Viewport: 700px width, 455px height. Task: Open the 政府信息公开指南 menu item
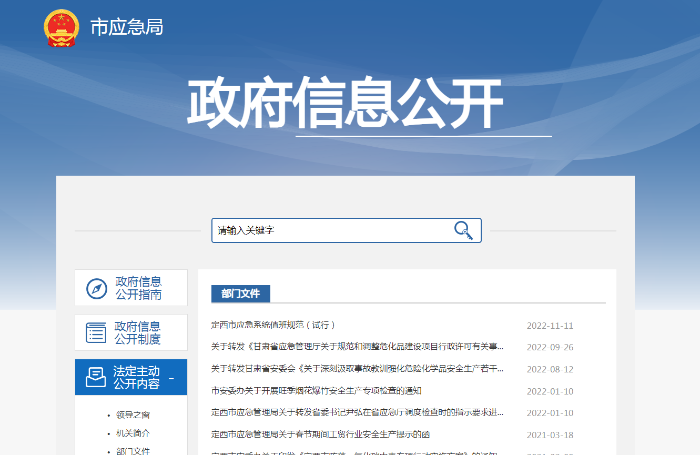[137, 288]
